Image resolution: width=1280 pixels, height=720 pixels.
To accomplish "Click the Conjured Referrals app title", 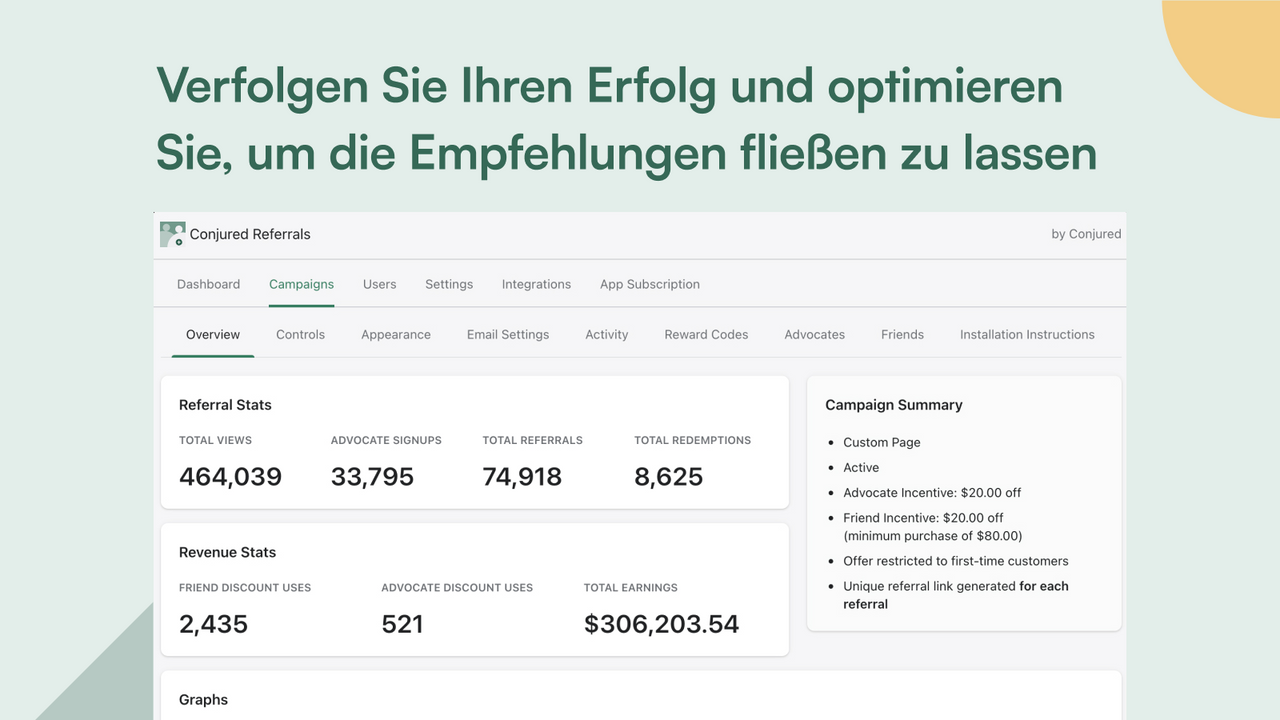I will tap(250, 234).
